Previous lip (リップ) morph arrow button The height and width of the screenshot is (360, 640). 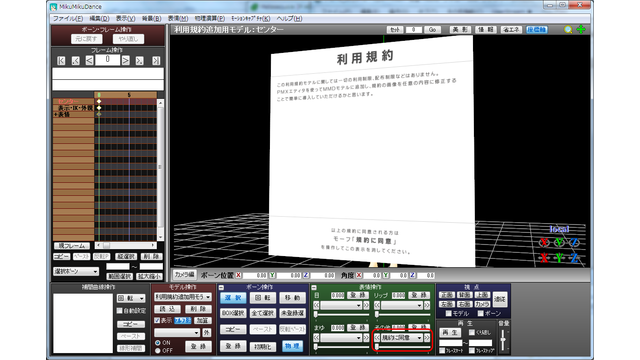(377, 305)
